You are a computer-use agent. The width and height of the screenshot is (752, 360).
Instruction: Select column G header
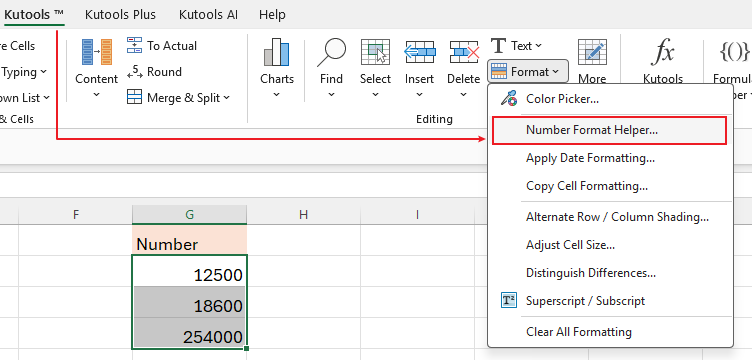coord(189,215)
